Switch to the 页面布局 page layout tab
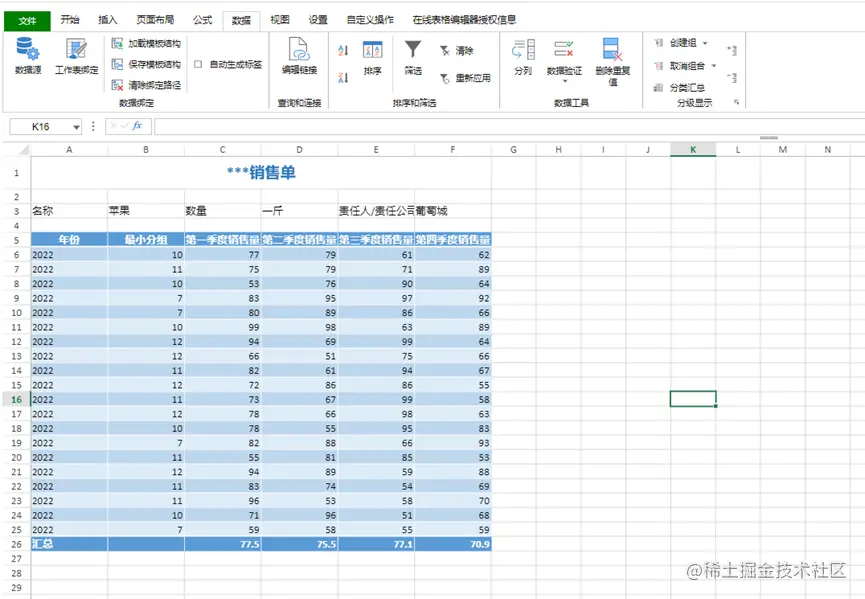Screen dimensions: 865x599 tap(155, 20)
